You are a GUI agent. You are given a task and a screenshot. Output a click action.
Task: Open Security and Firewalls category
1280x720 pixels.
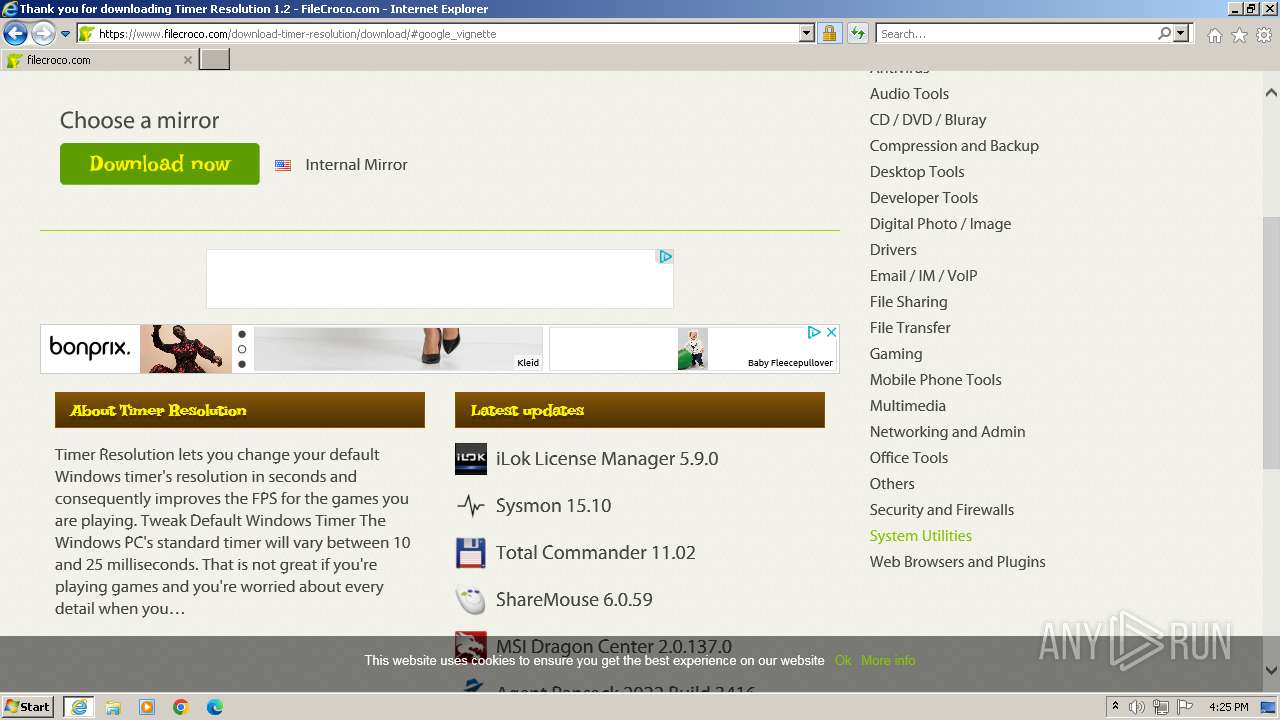point(941,510)
